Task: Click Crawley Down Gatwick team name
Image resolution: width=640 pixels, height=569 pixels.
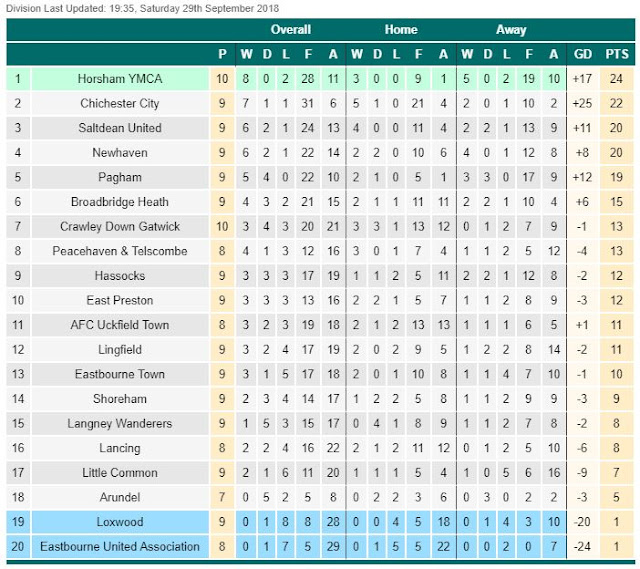Action: 120,226
